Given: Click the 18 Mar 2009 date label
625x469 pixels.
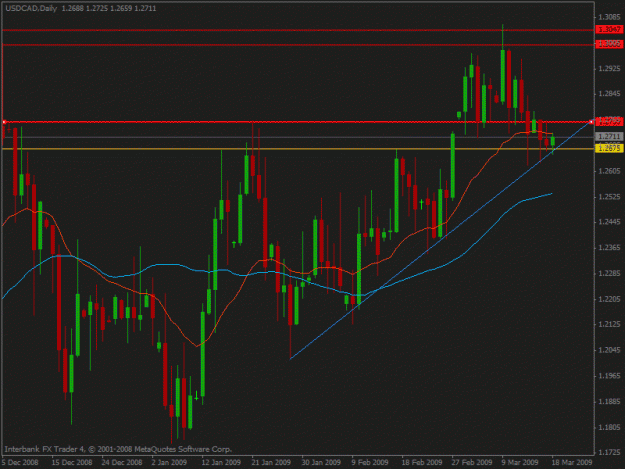Looking at the screenshot, I should click(572, 462).
